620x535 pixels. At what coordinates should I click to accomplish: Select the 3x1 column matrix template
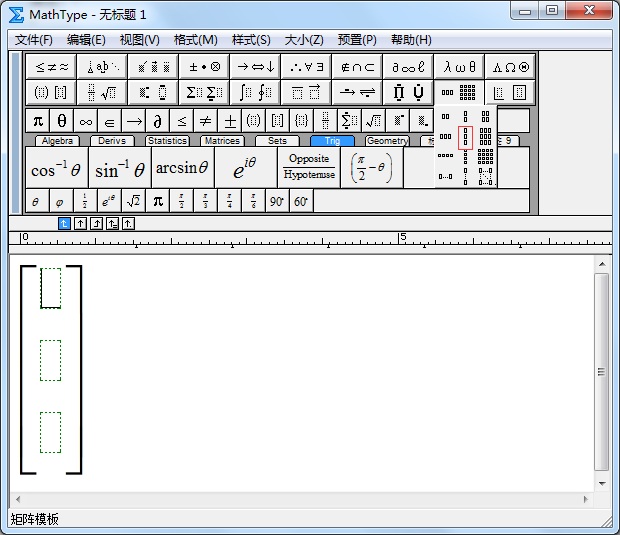(466, 138)
